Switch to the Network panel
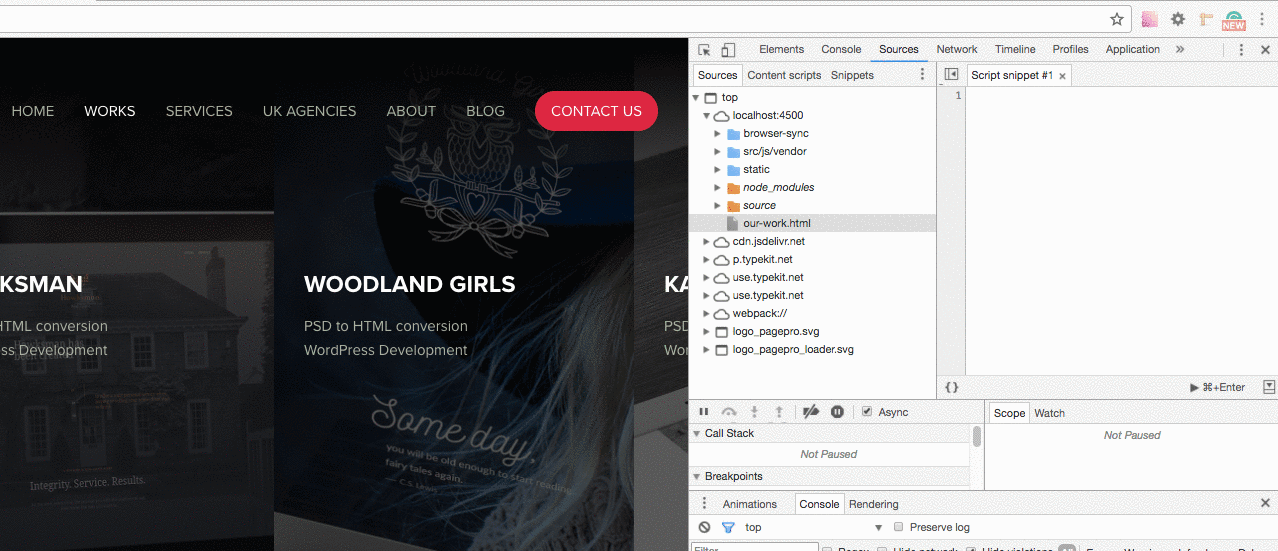This screenshot has height=551, width=1278. click(957, 49)
